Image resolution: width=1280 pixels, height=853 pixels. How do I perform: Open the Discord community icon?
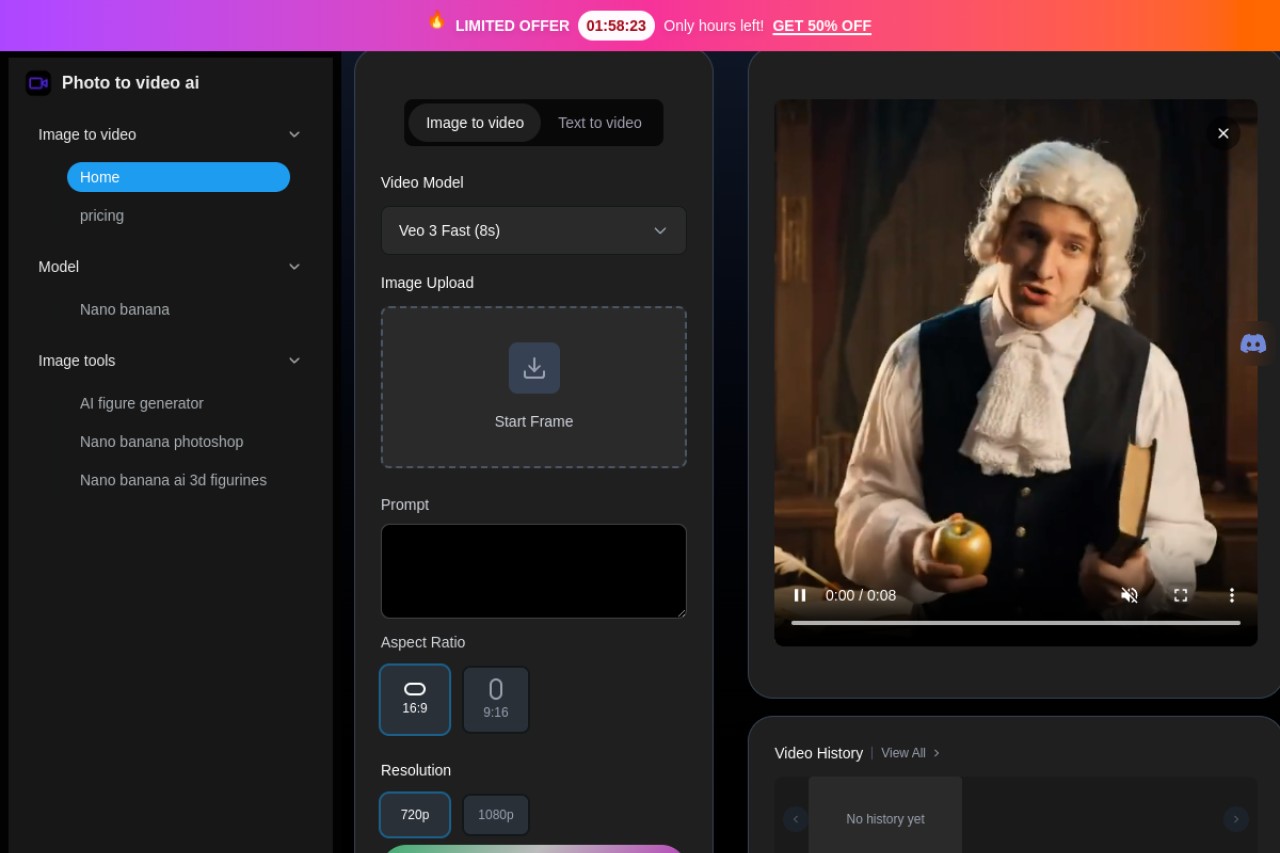pyautogui.click(x=1253, y=344)
